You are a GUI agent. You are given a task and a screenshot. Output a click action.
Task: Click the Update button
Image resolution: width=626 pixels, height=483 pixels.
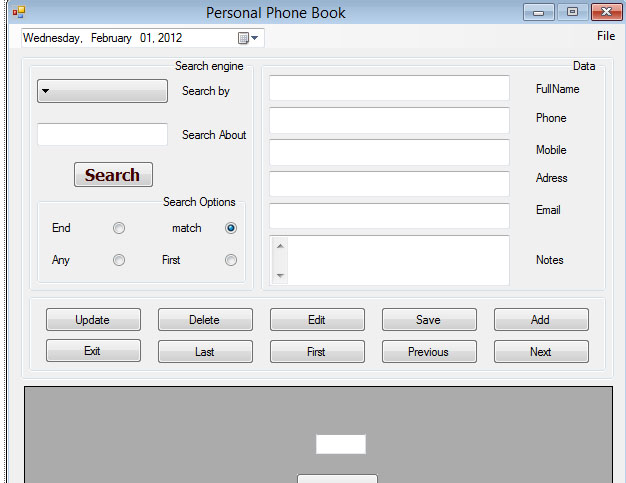point(93,320)
